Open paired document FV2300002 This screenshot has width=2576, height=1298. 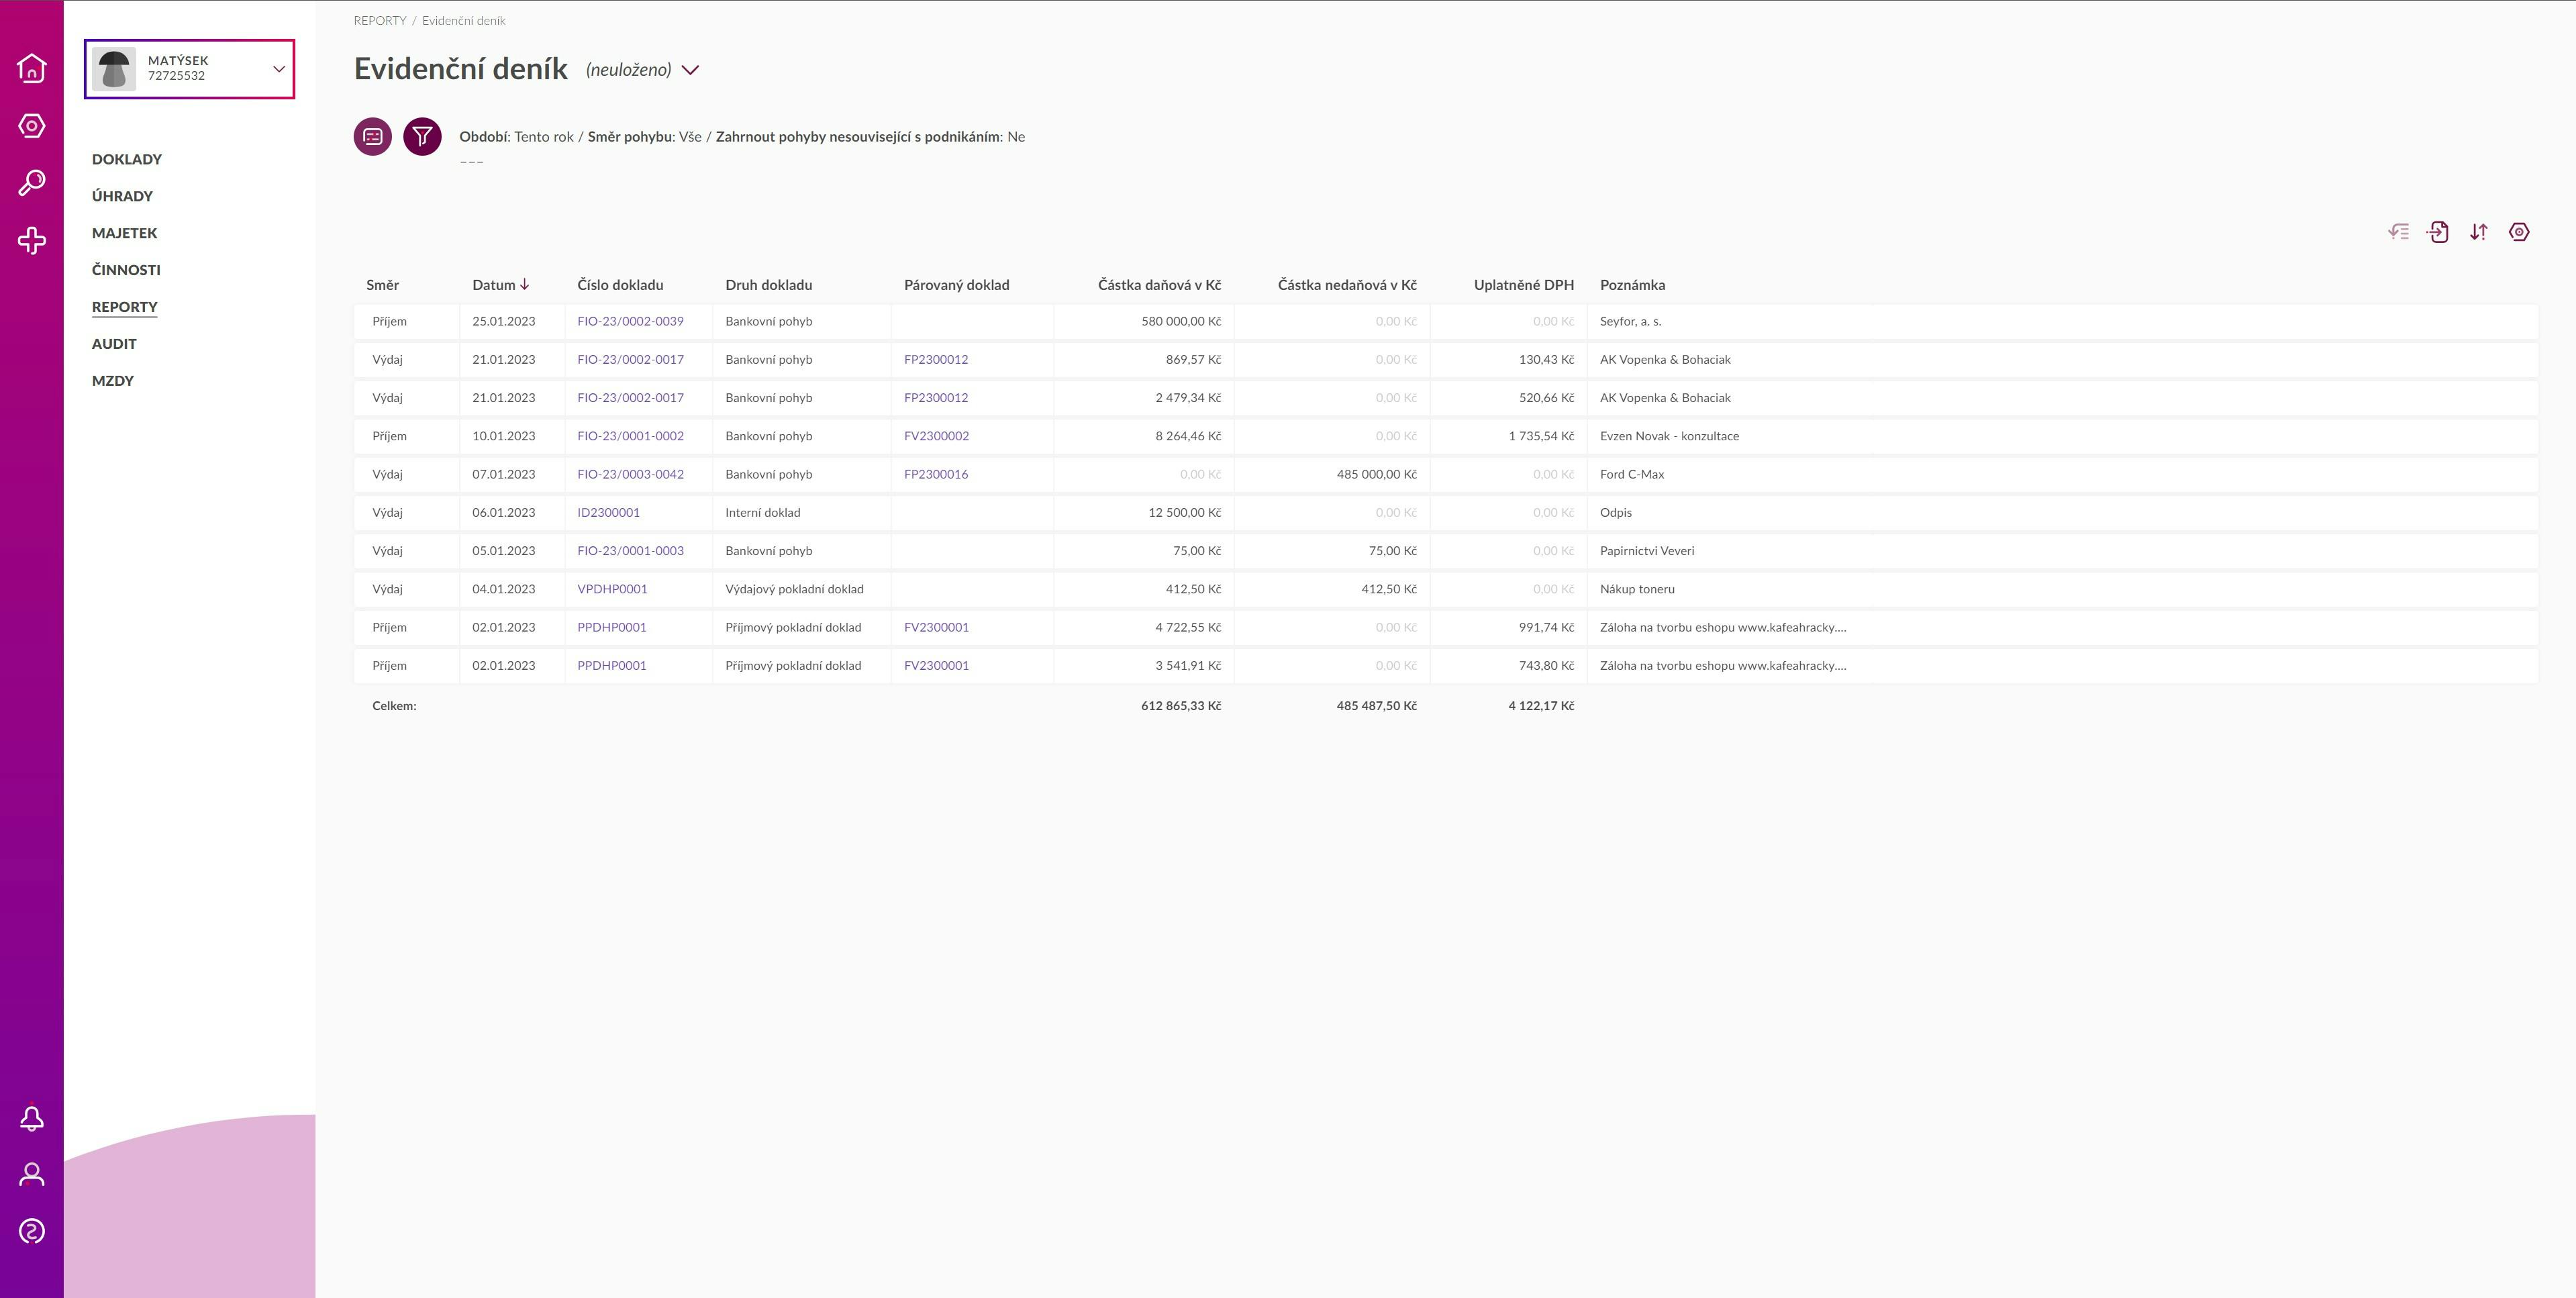pyautogui.click(x=936, y=436)
